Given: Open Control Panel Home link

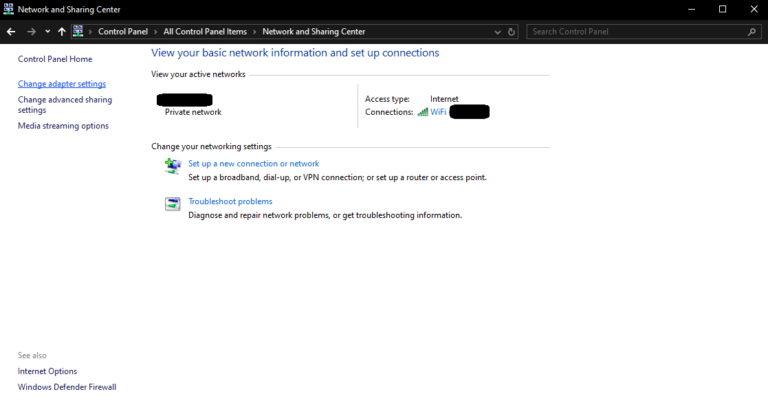Looking at the screenshot, I should click(x=55, y=59).
